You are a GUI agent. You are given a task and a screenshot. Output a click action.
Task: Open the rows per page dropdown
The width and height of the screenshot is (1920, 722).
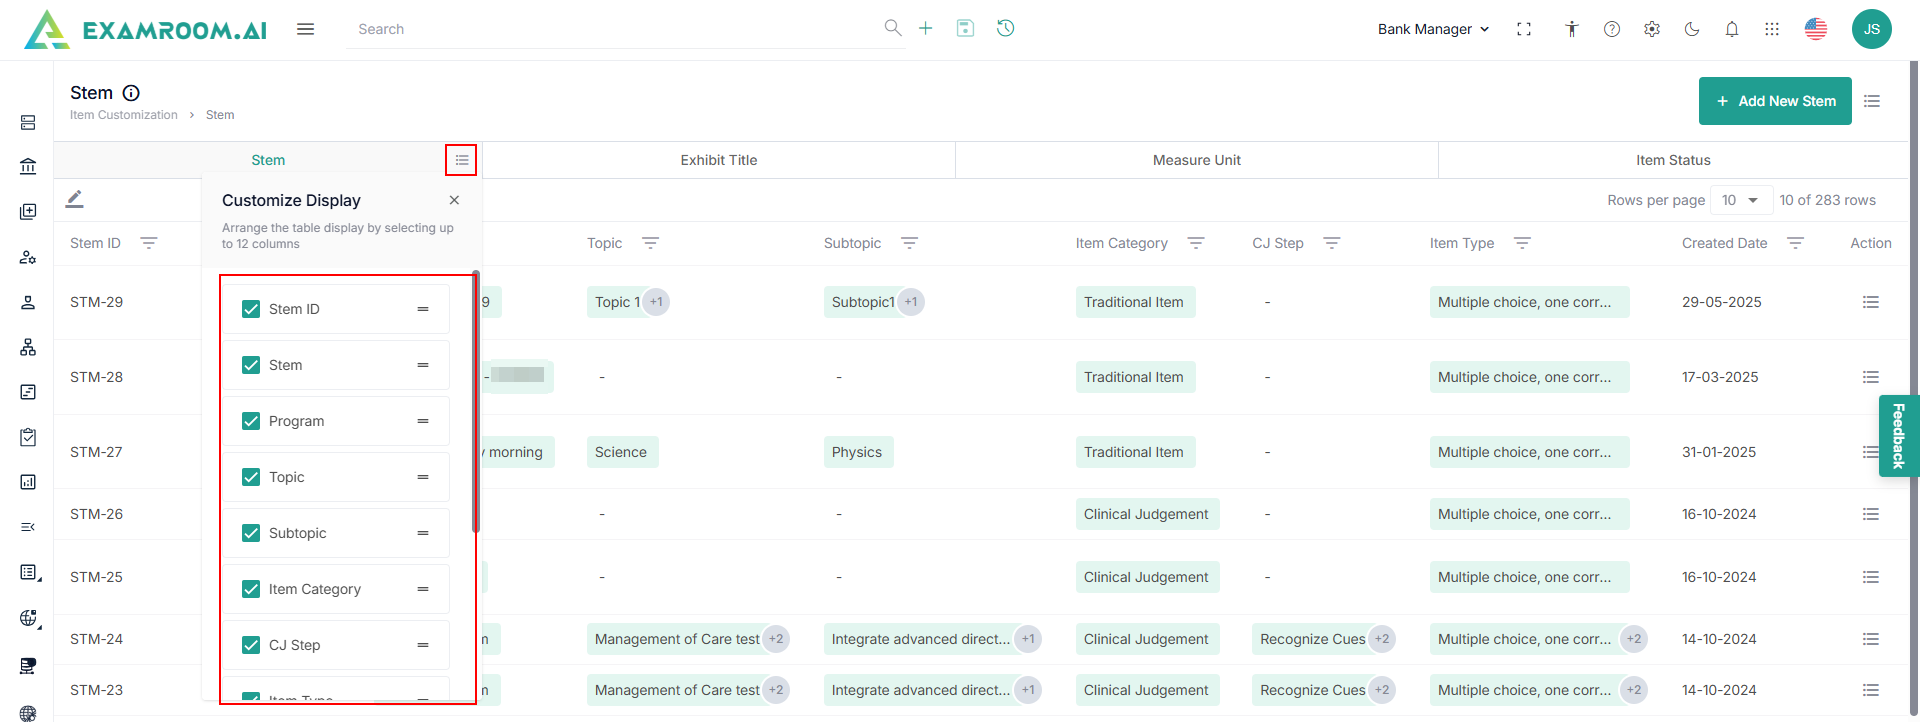pyautogui.click(x=1741, y=200)
